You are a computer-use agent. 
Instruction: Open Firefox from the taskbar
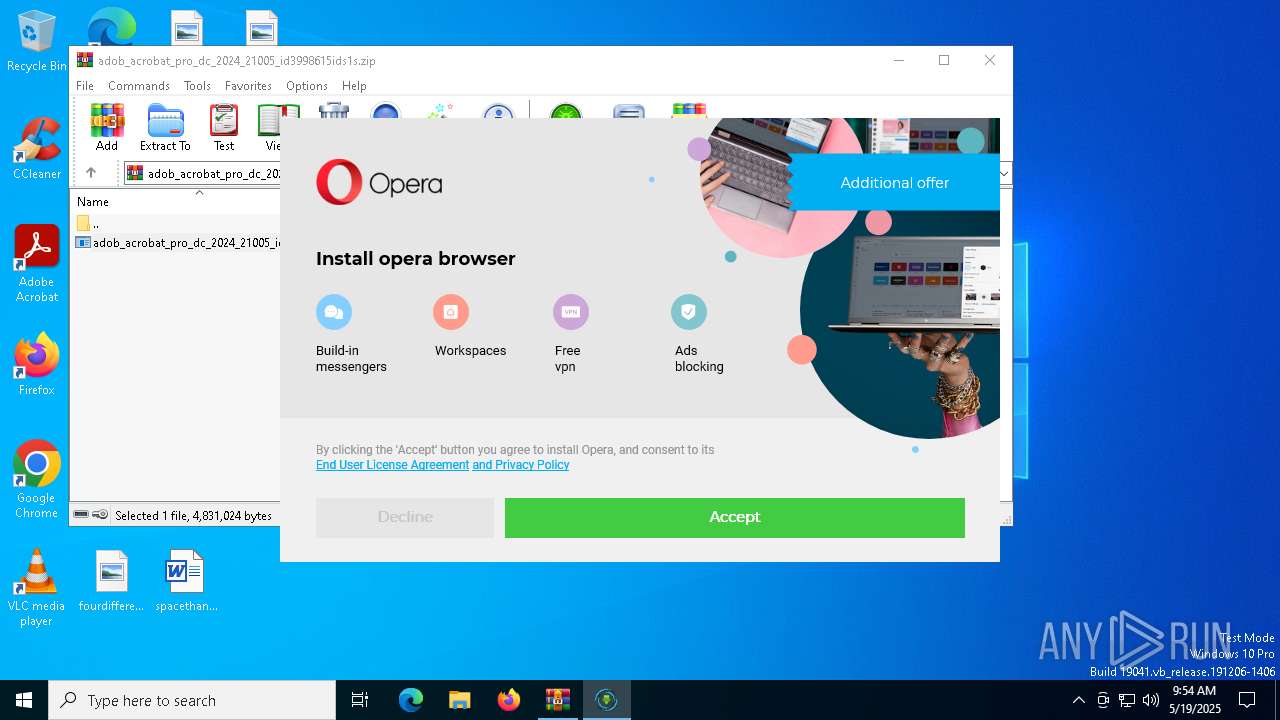pyautogui.click(x=509, y=700)
